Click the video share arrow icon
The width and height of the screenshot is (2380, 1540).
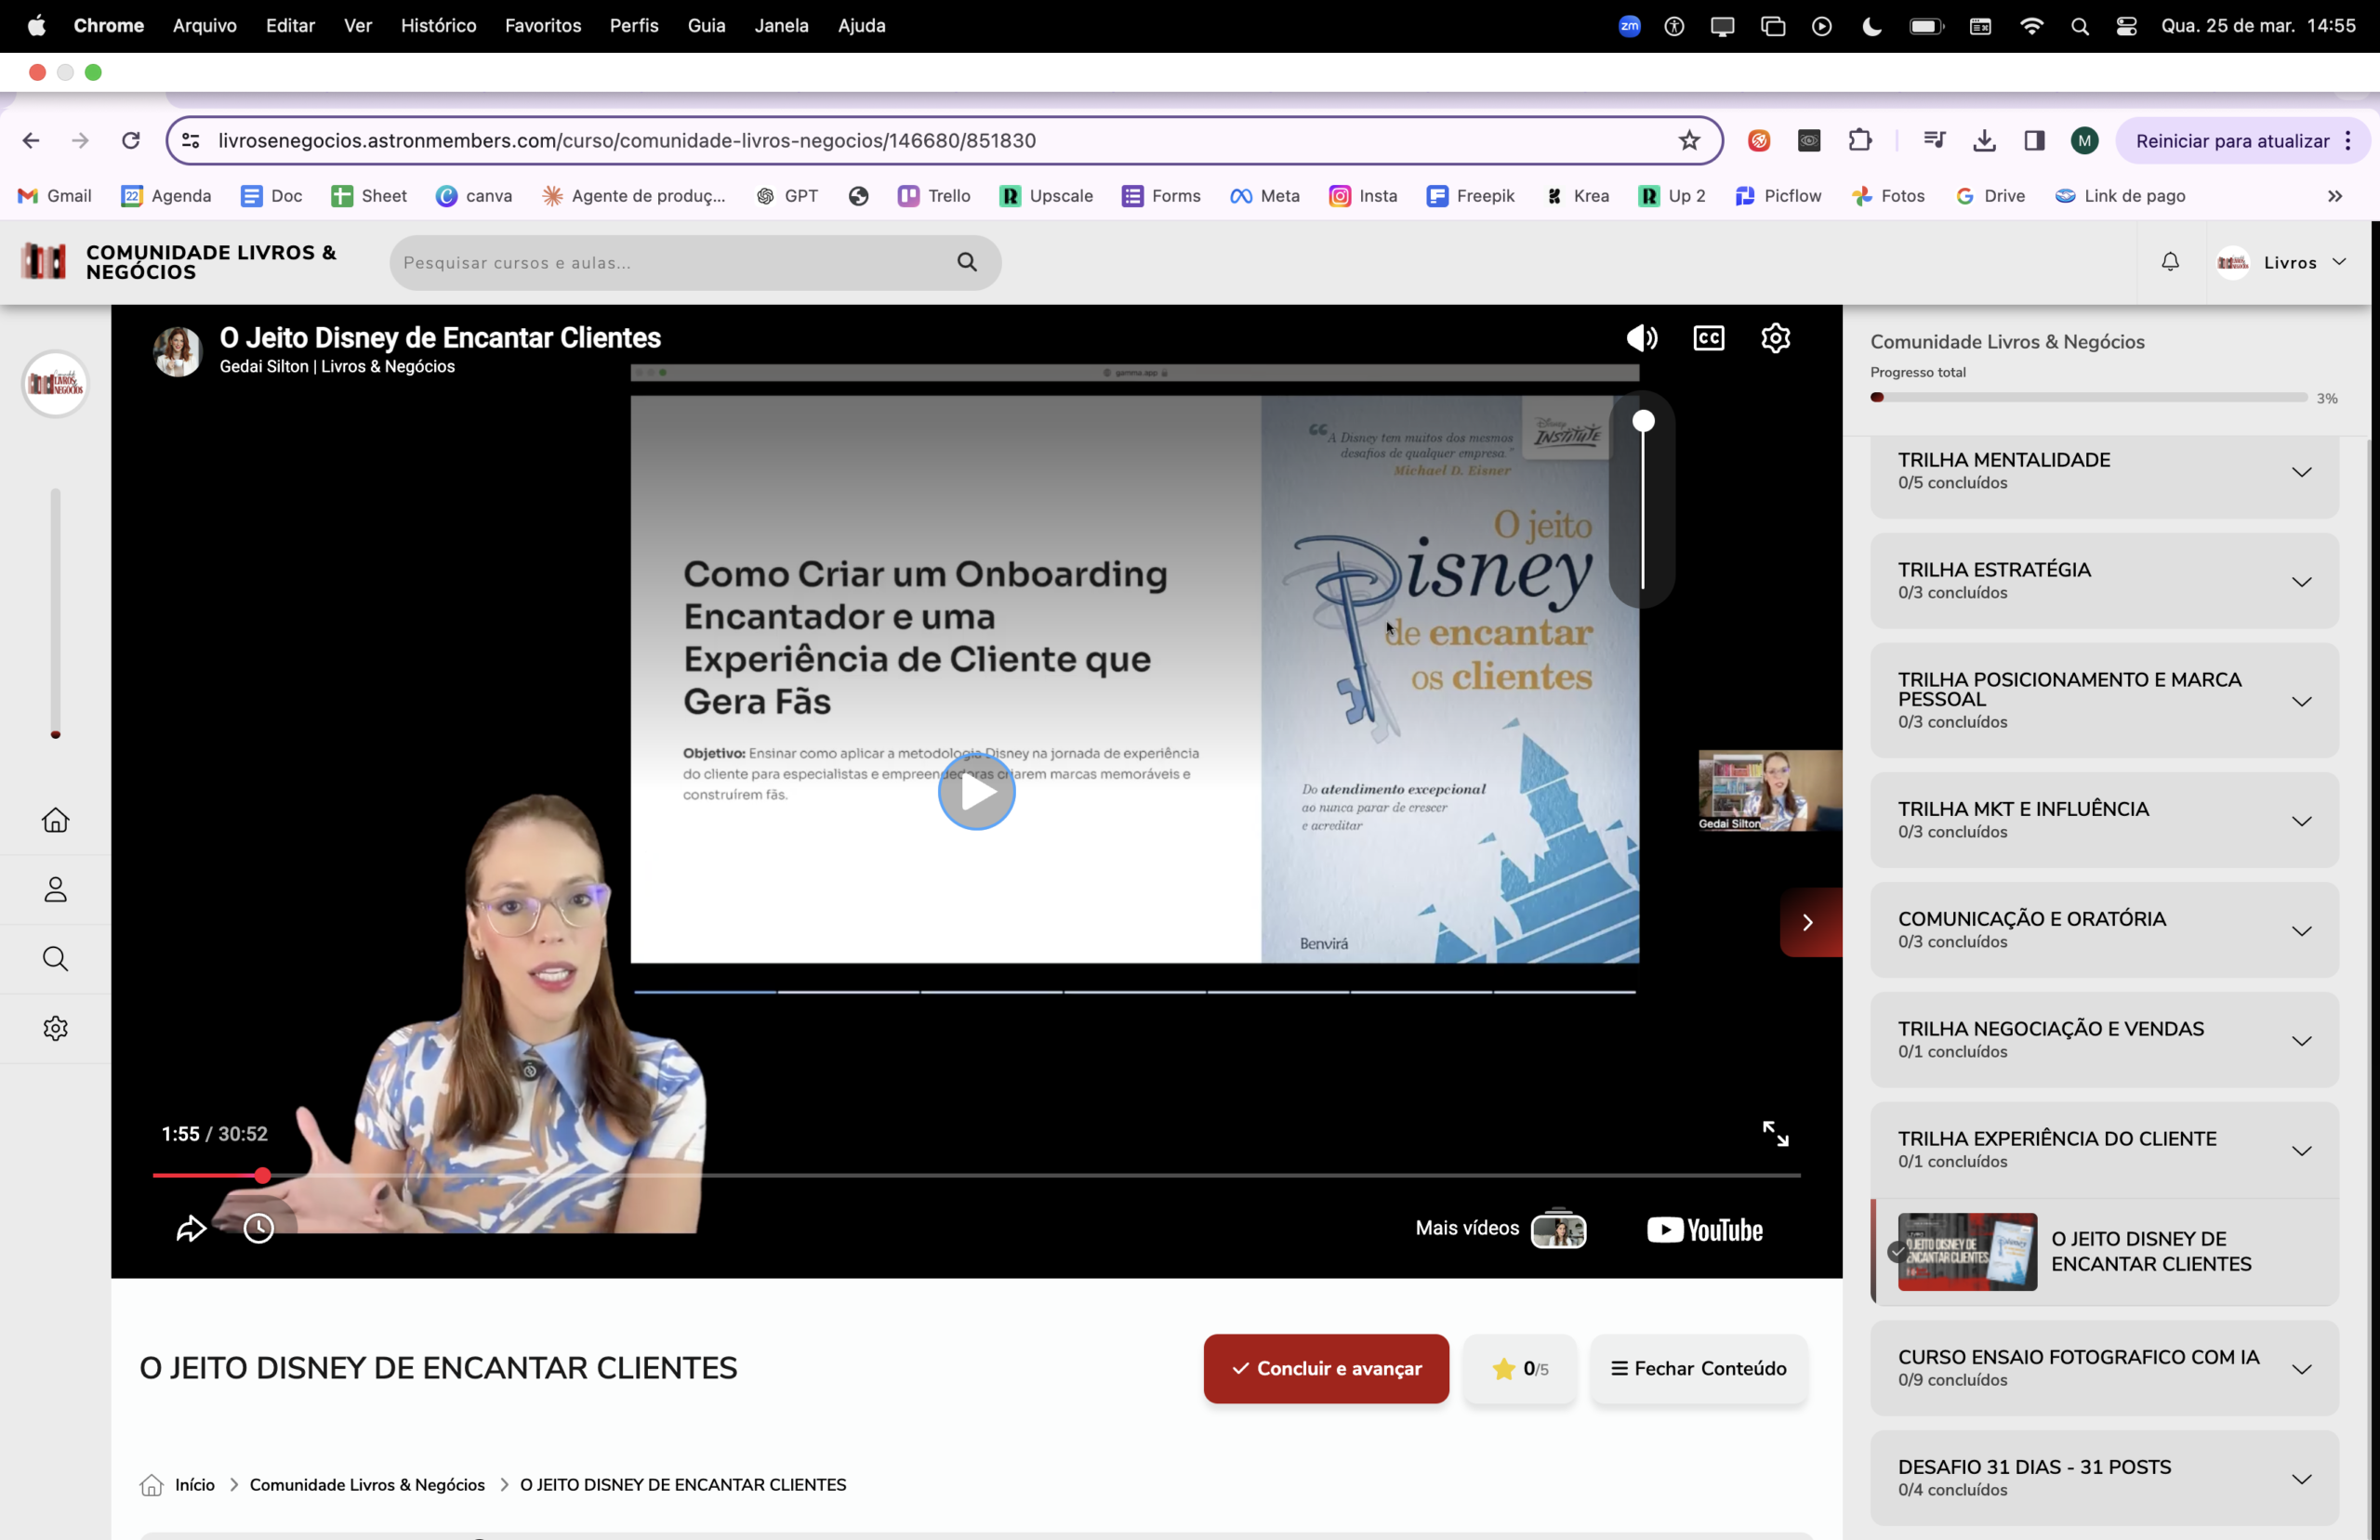[191, 1228]
